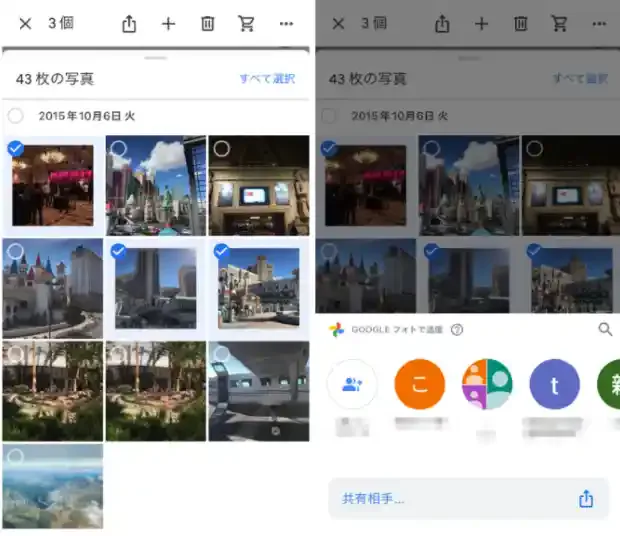The width and height of the screenshot is (620, 536).
Task: Tap the trash delete icon in left screen
Action: (208, 24)
